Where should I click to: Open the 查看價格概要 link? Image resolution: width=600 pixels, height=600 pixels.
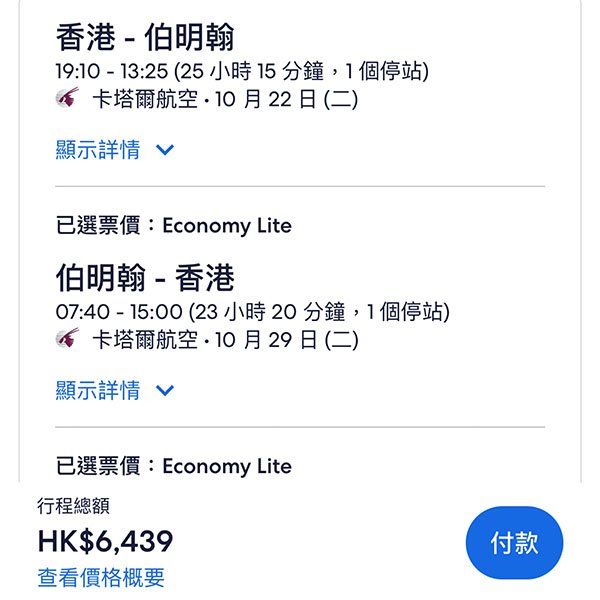[x=101, y=577]
